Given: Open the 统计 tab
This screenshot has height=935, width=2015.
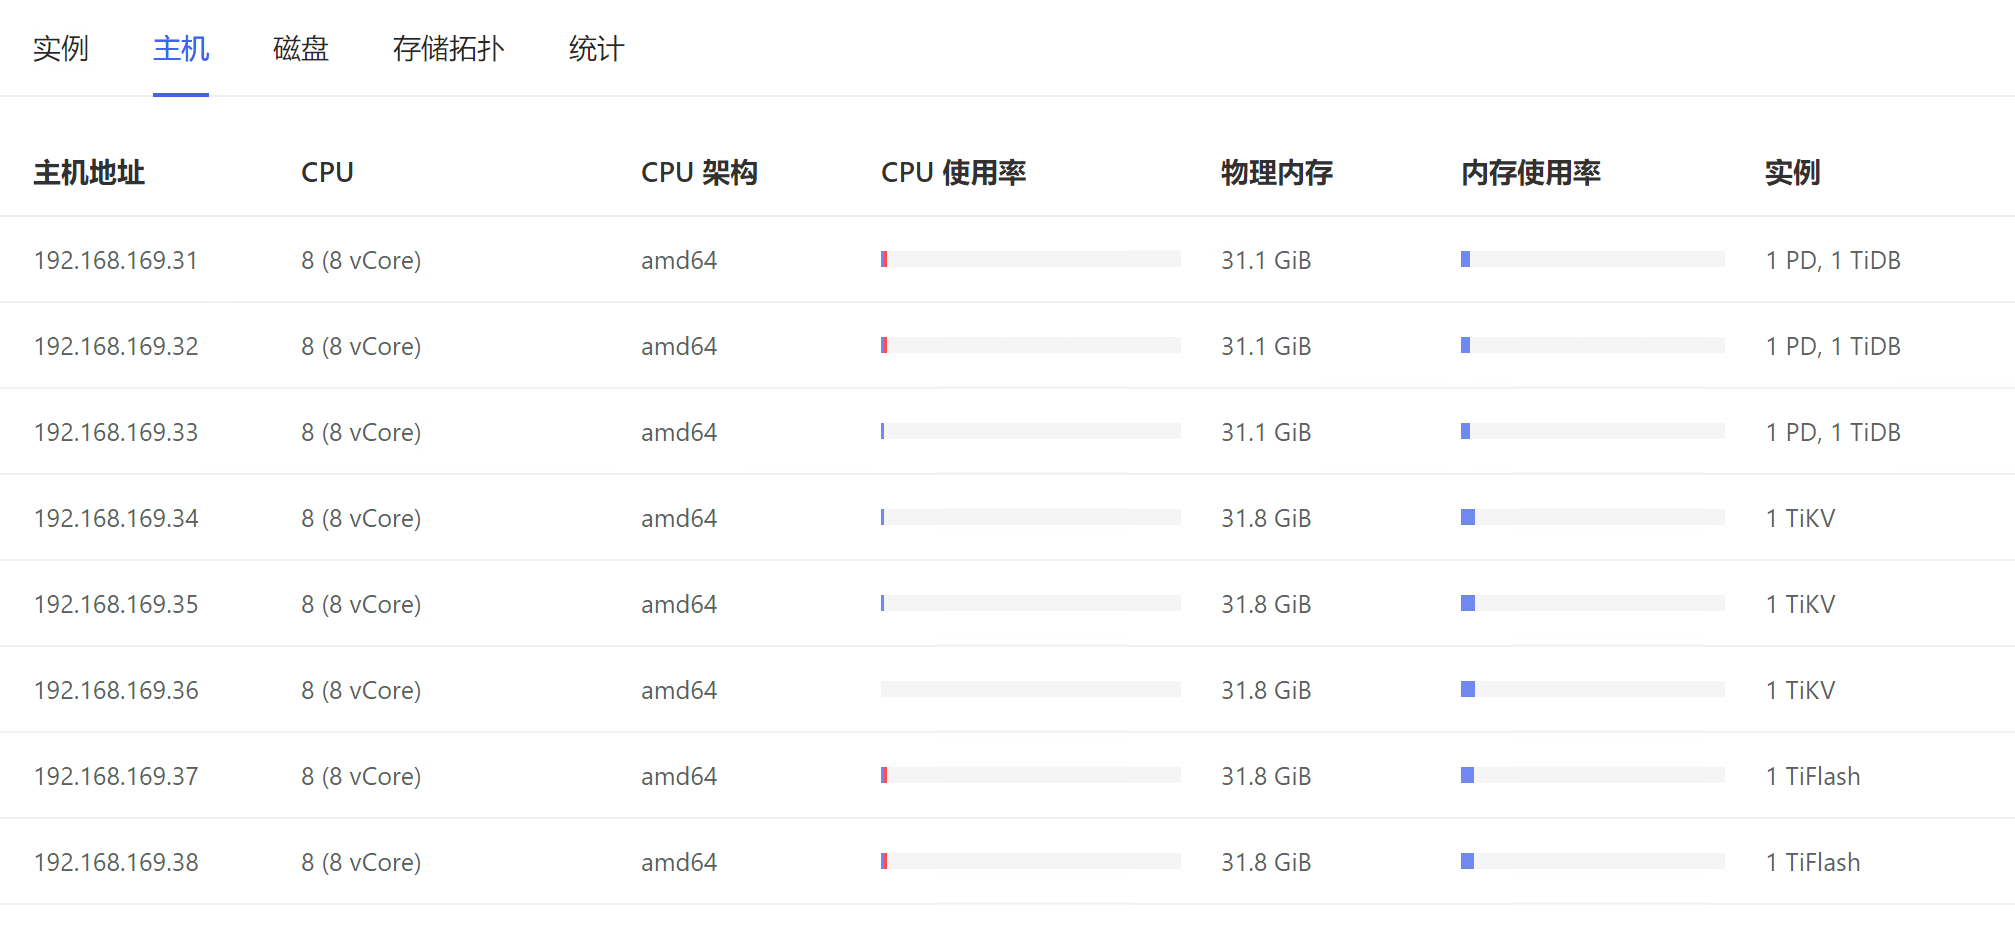Looking at the screenshot, I should click(x=595, y=48).
